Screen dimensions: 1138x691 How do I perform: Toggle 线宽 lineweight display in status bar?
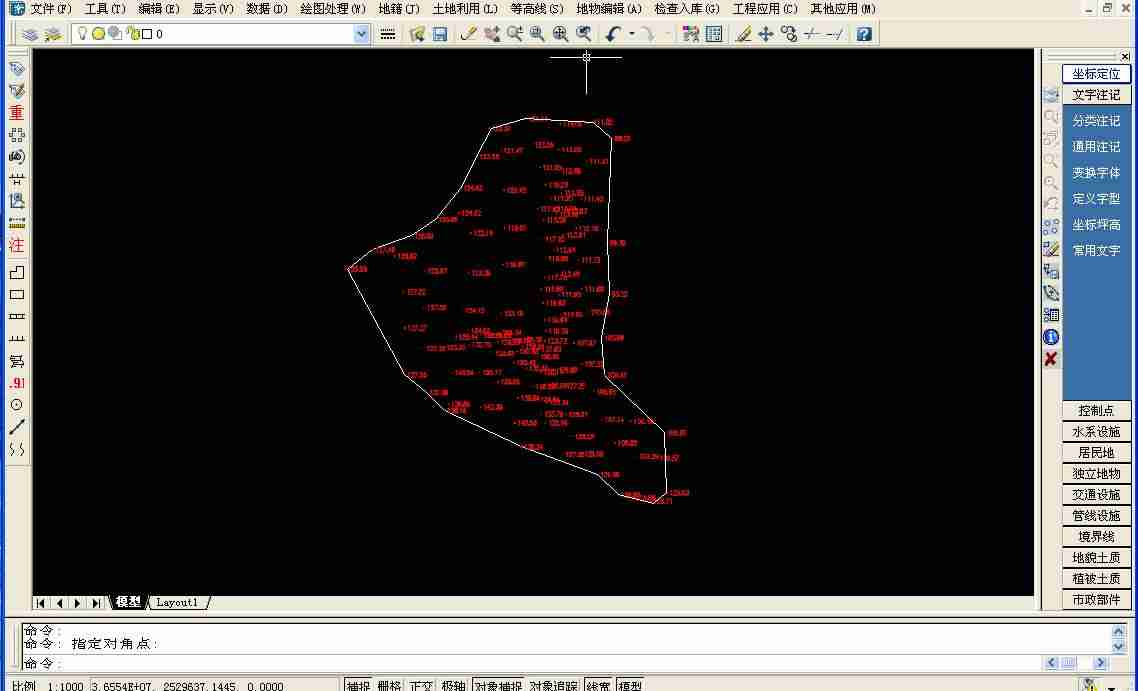pyautogui.click(x=598, y=684)
